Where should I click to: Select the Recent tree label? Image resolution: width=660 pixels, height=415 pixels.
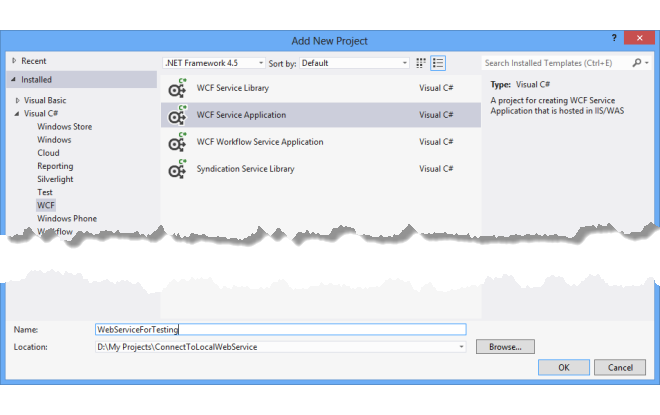34,61
